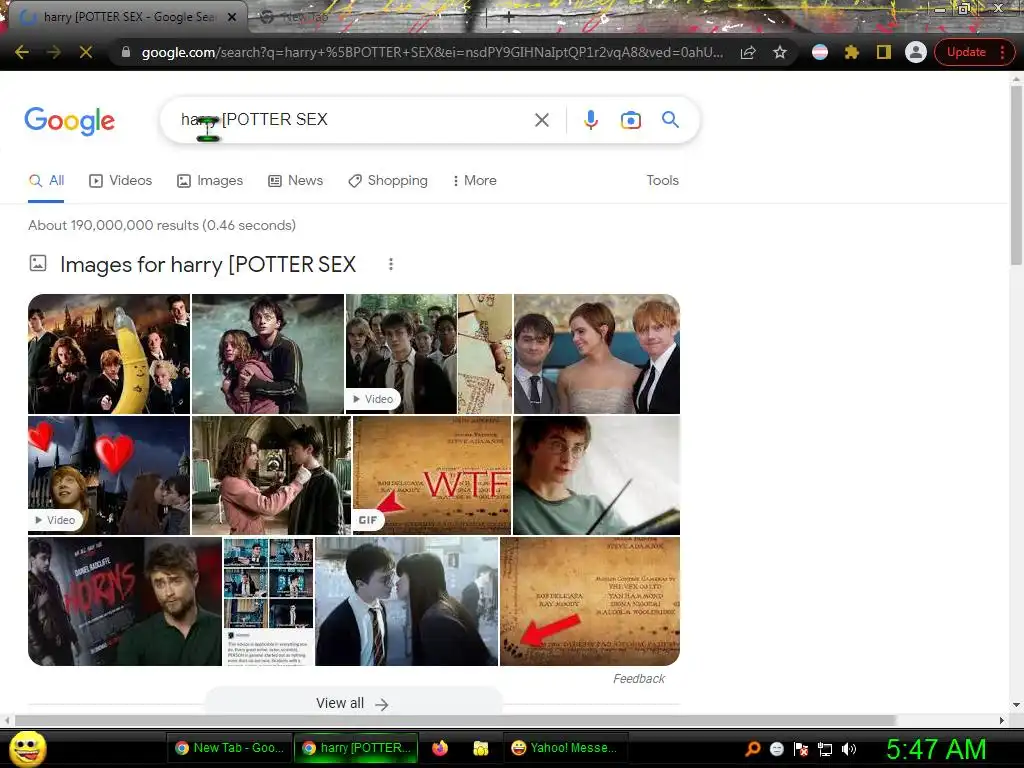
Task: Open the three cast portrait thumbnail
Action: [596, 354]
